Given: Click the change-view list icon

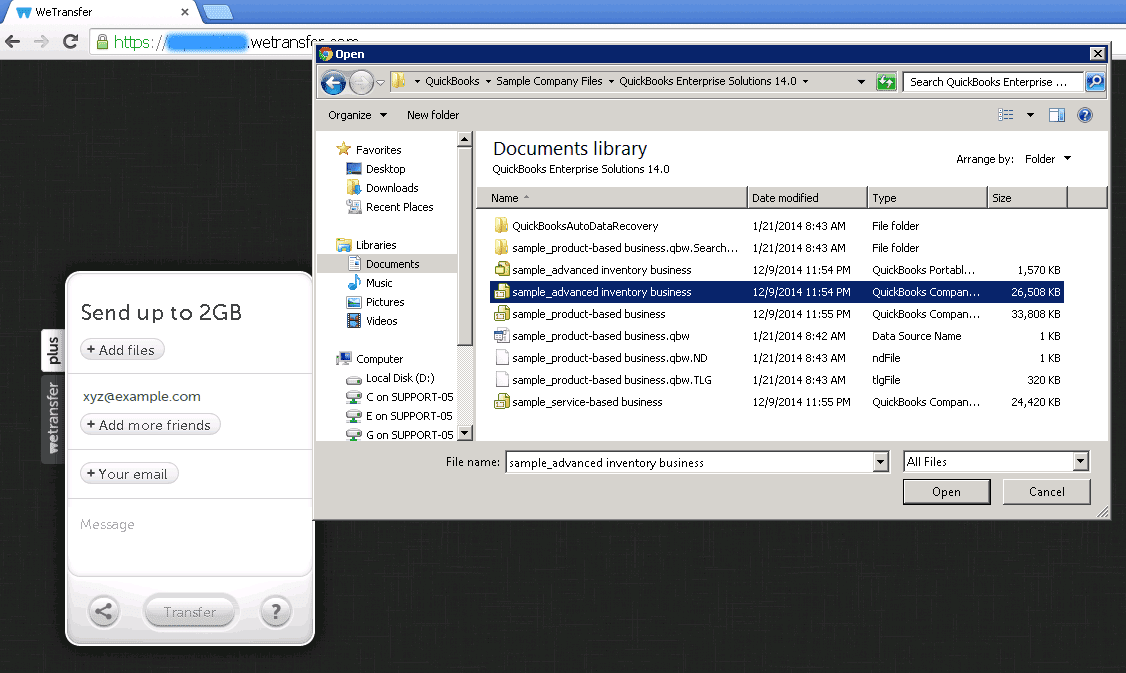Looking at the screenshot, I should tap(1005, 114).
